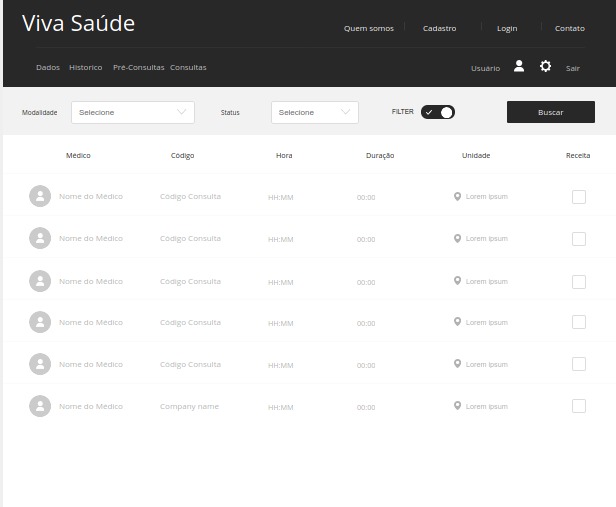This screenshot has width=616, height=507.
Task: Click Nome do Médico in the first row
Action: pyautogui.click(x=91, y=196)
